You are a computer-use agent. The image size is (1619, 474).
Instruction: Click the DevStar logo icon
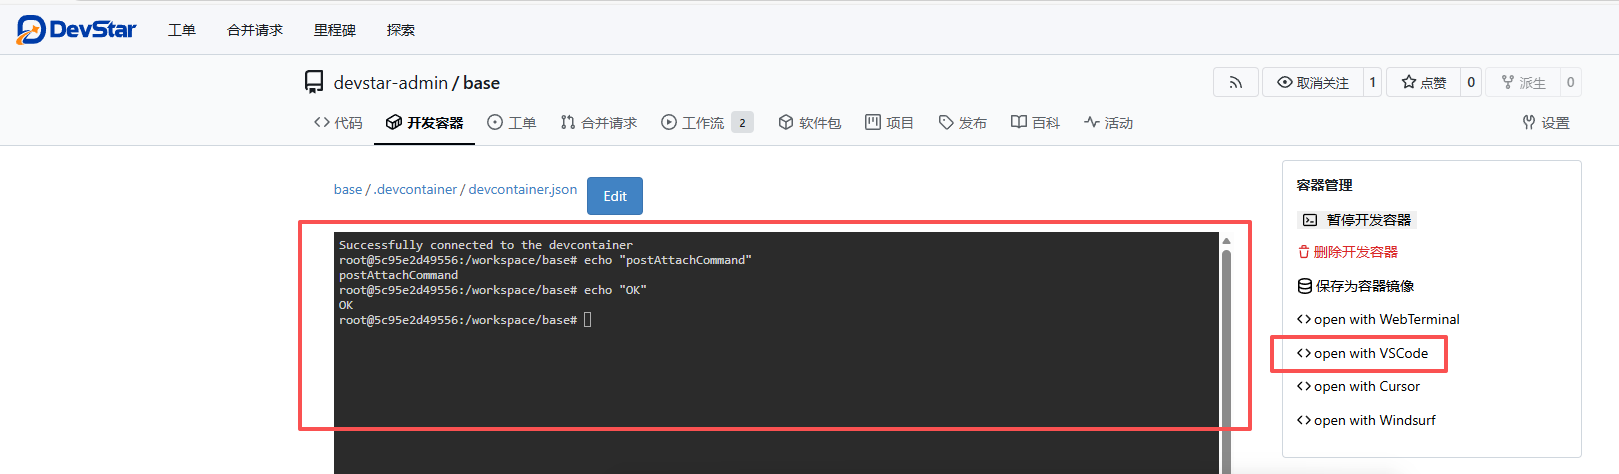(x=31, y=30)
